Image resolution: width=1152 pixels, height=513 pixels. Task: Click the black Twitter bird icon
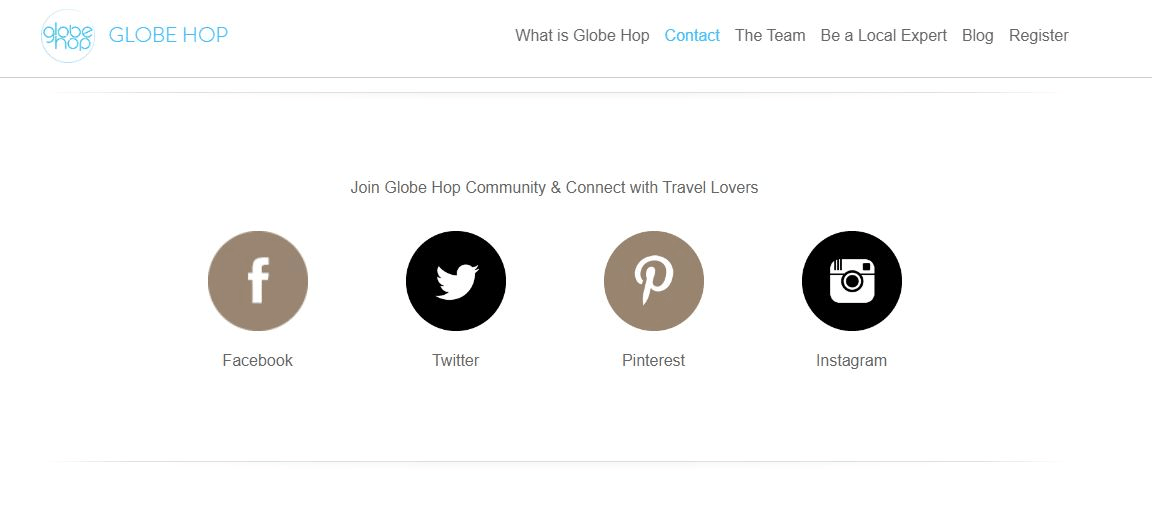(x=456, y=281)
